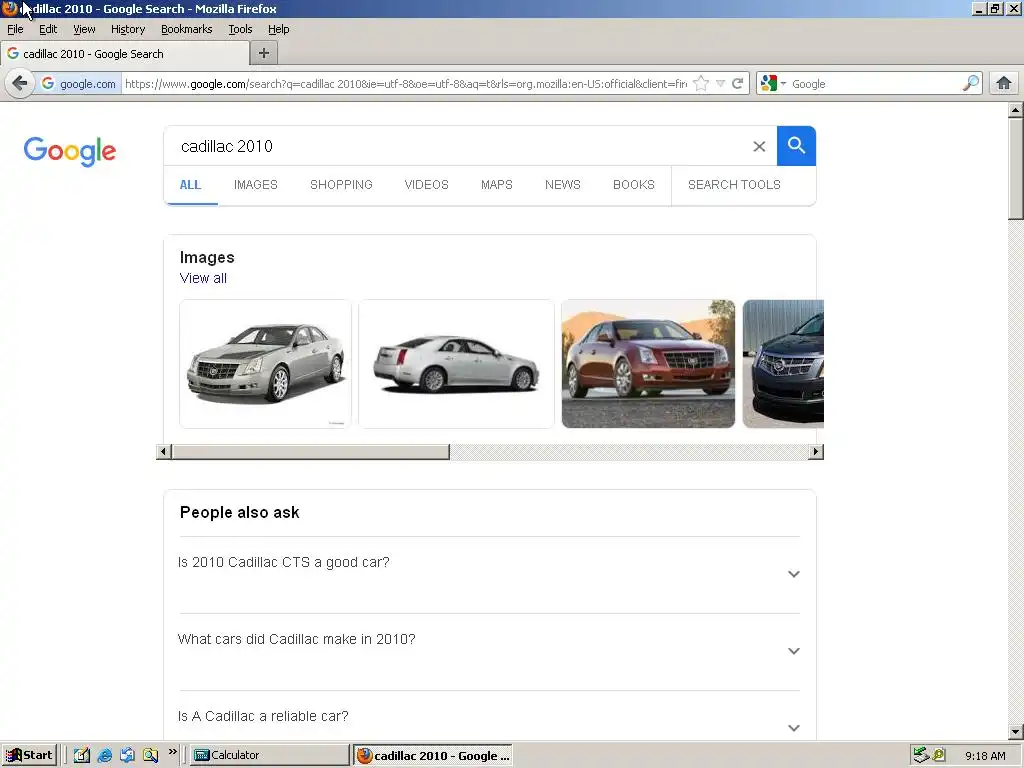Open the Help menu
Viewport: 1024px width, 768px height.
(279, 29)
